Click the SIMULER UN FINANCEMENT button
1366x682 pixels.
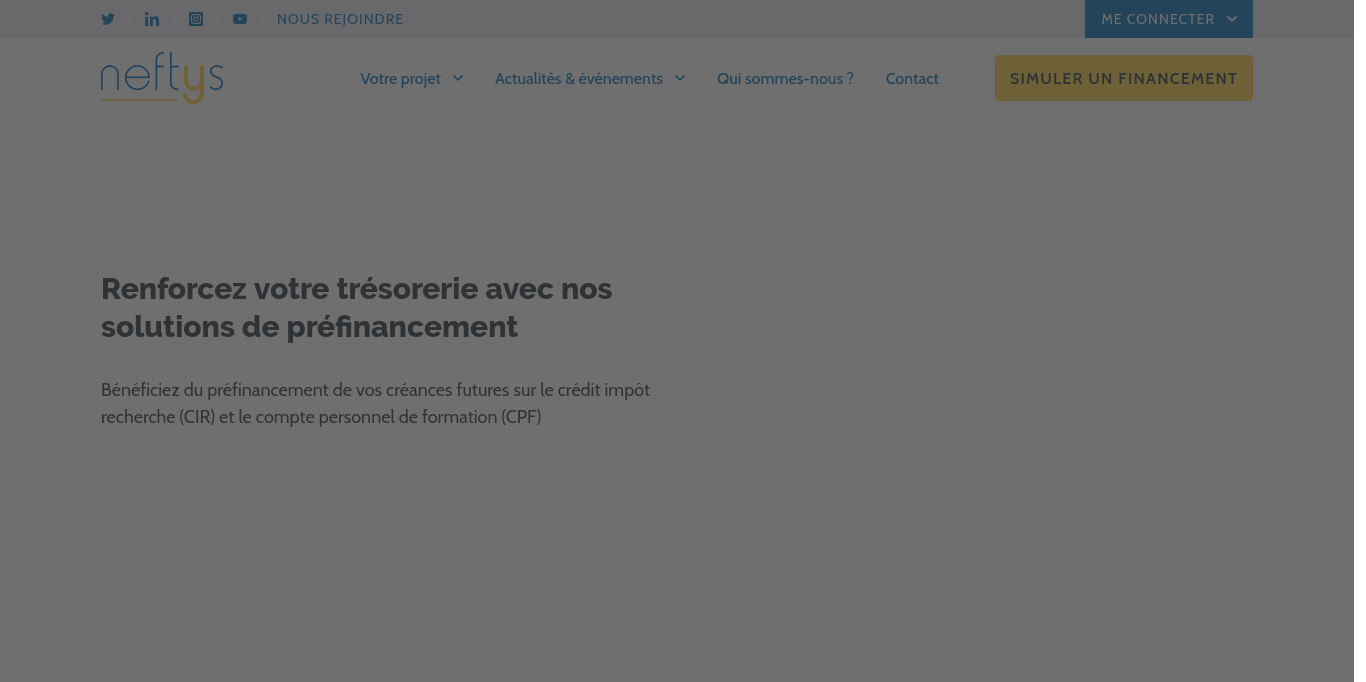[x=1123, y=78]
